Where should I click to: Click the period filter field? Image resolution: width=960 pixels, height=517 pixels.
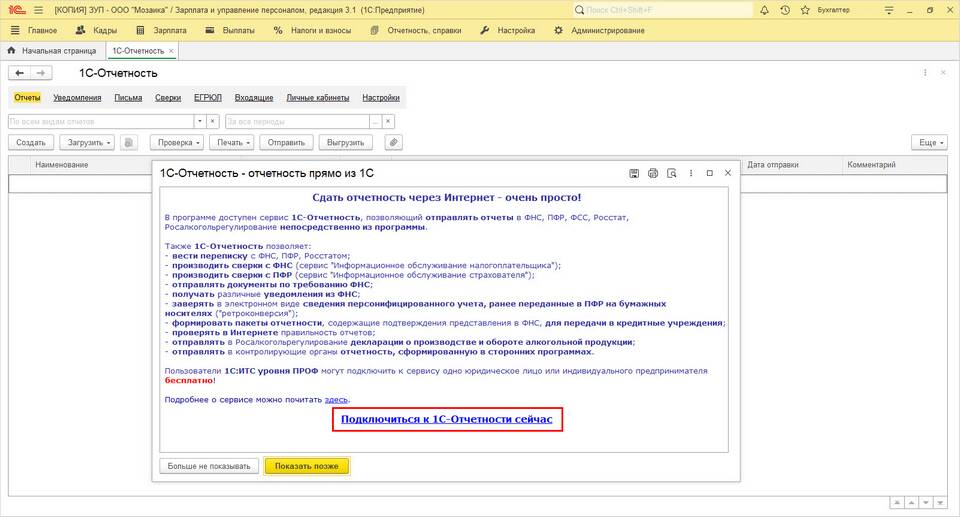coord(298,121)
